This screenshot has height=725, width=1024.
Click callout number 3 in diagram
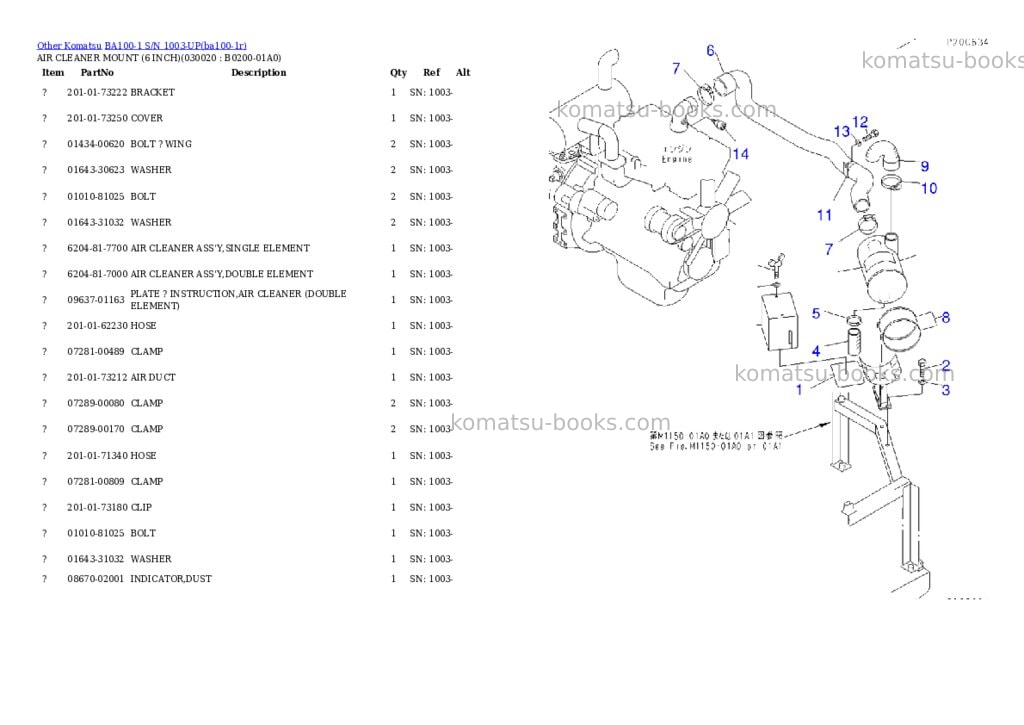coord(946,391)
